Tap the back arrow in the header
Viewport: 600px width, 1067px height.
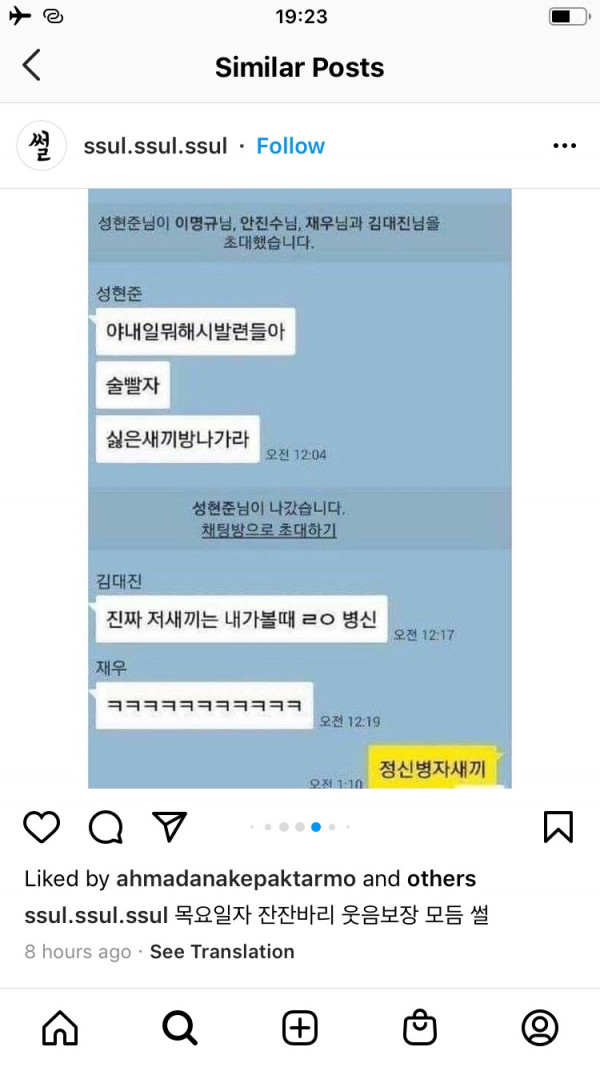pos(31,65)
